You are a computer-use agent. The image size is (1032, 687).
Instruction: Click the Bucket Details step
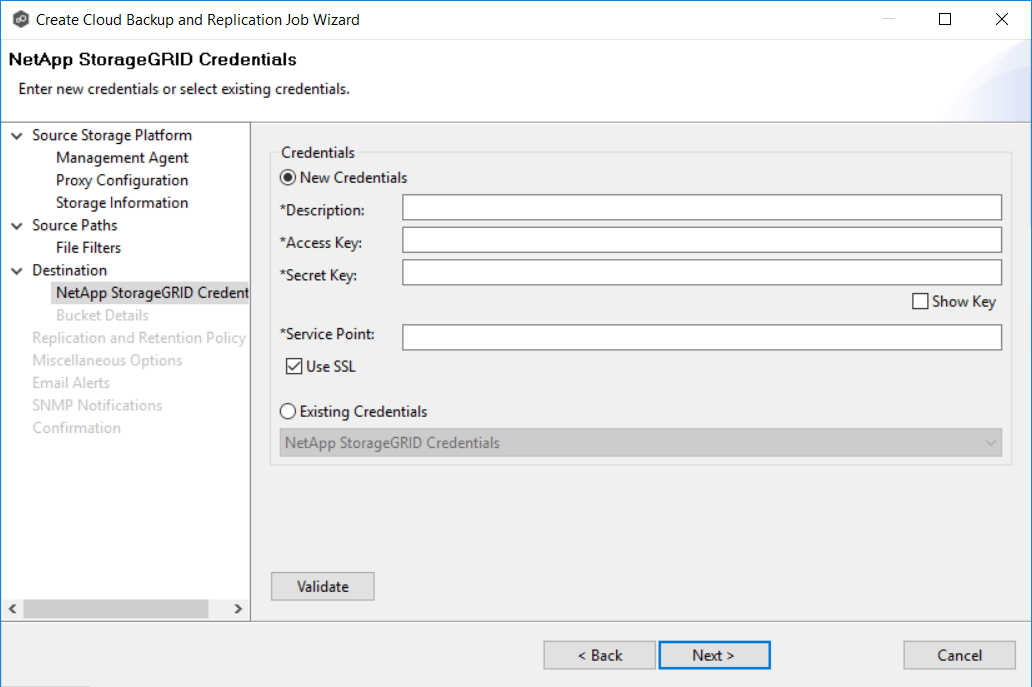[102, 315]
